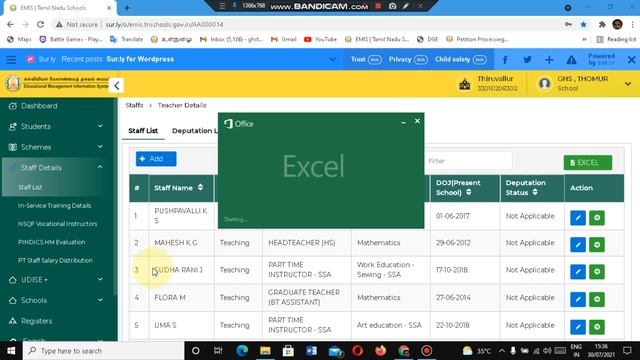Share via Facebook icon in Sur.ly bar
The height and width of the screenshot is (360, 640).
(x=505, y=60)
